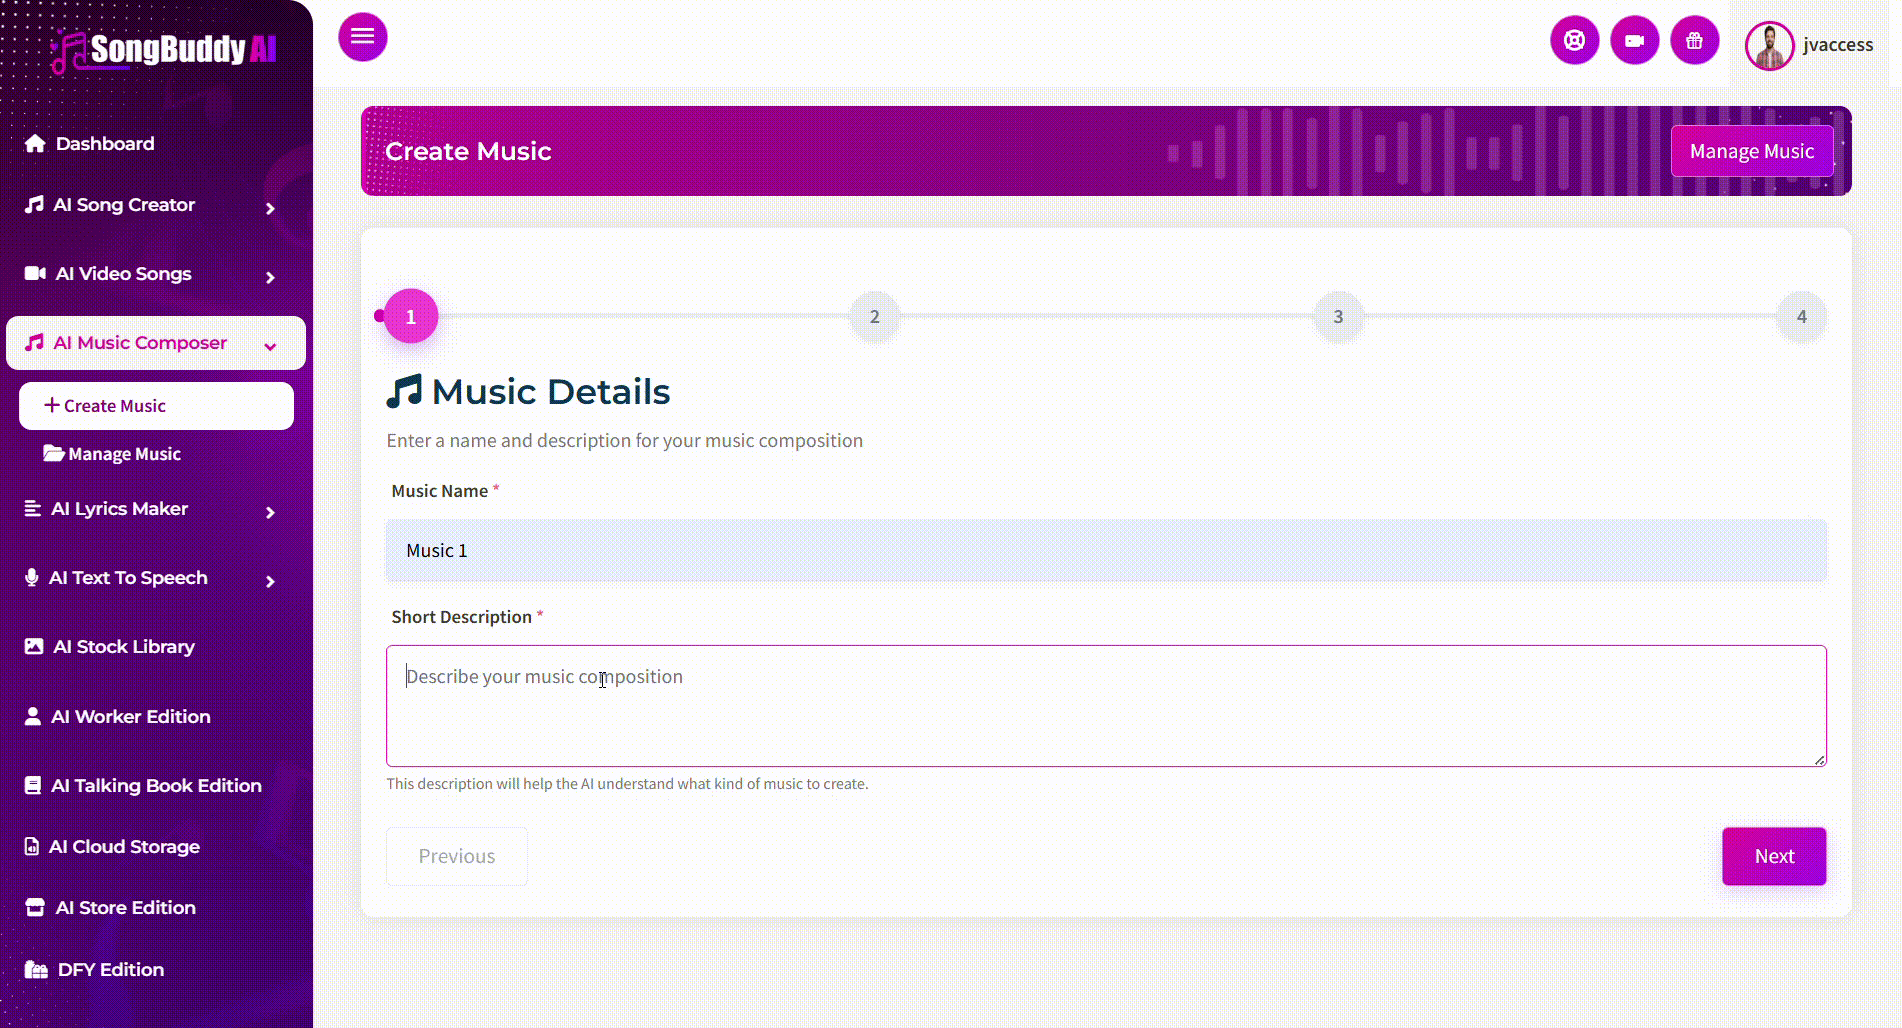
Task: Collapse the AI Music Composer section
Action: [x=270, y=346]
